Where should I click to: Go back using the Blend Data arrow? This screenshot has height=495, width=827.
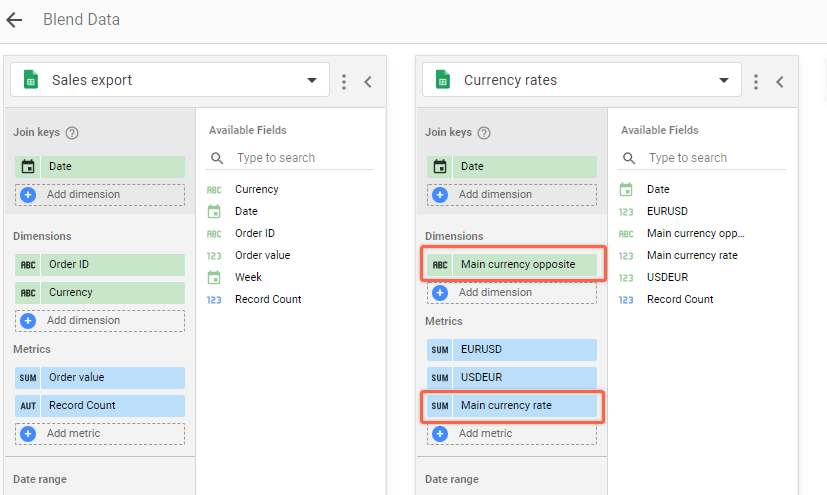pyautogui.click(x=14, y=20)
